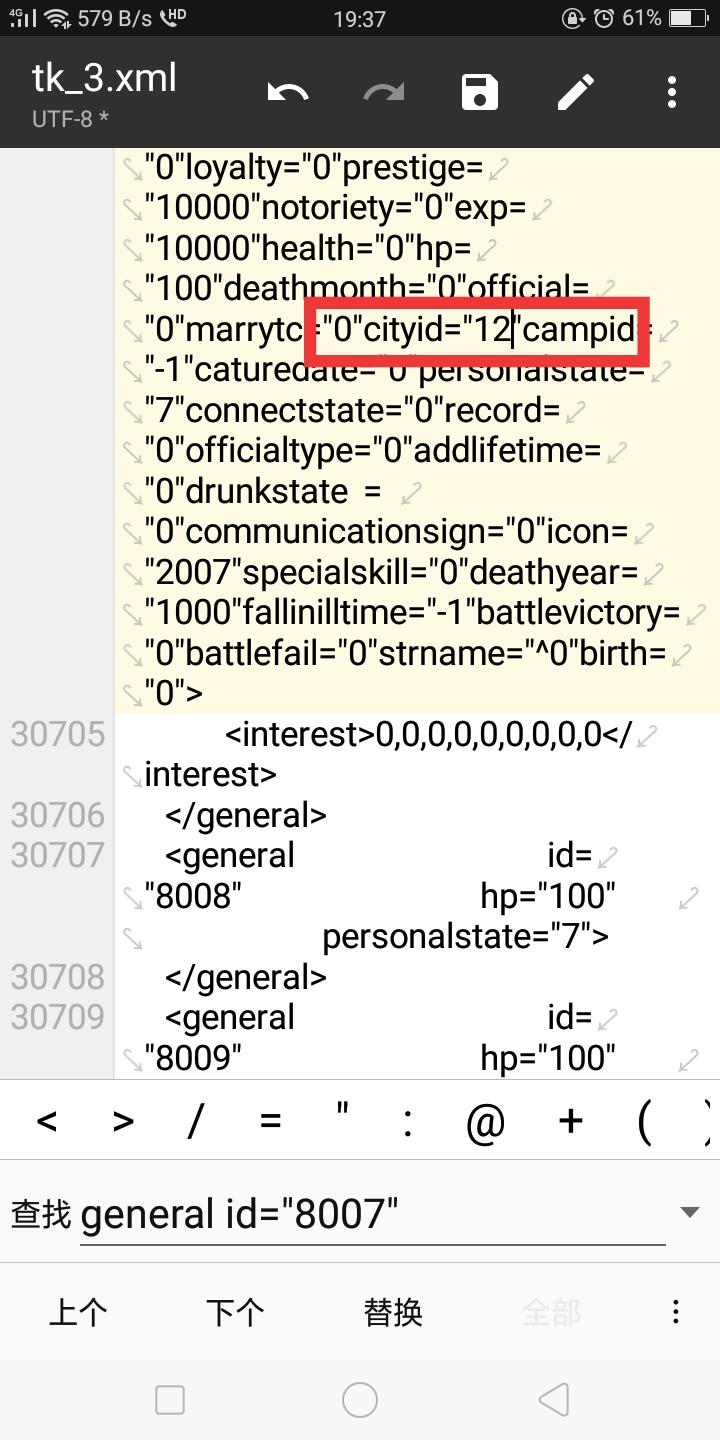Insert the less-than symbol from shortcut bar
This screenshot has height=1440, width=720.
(x=46, y=1120)
